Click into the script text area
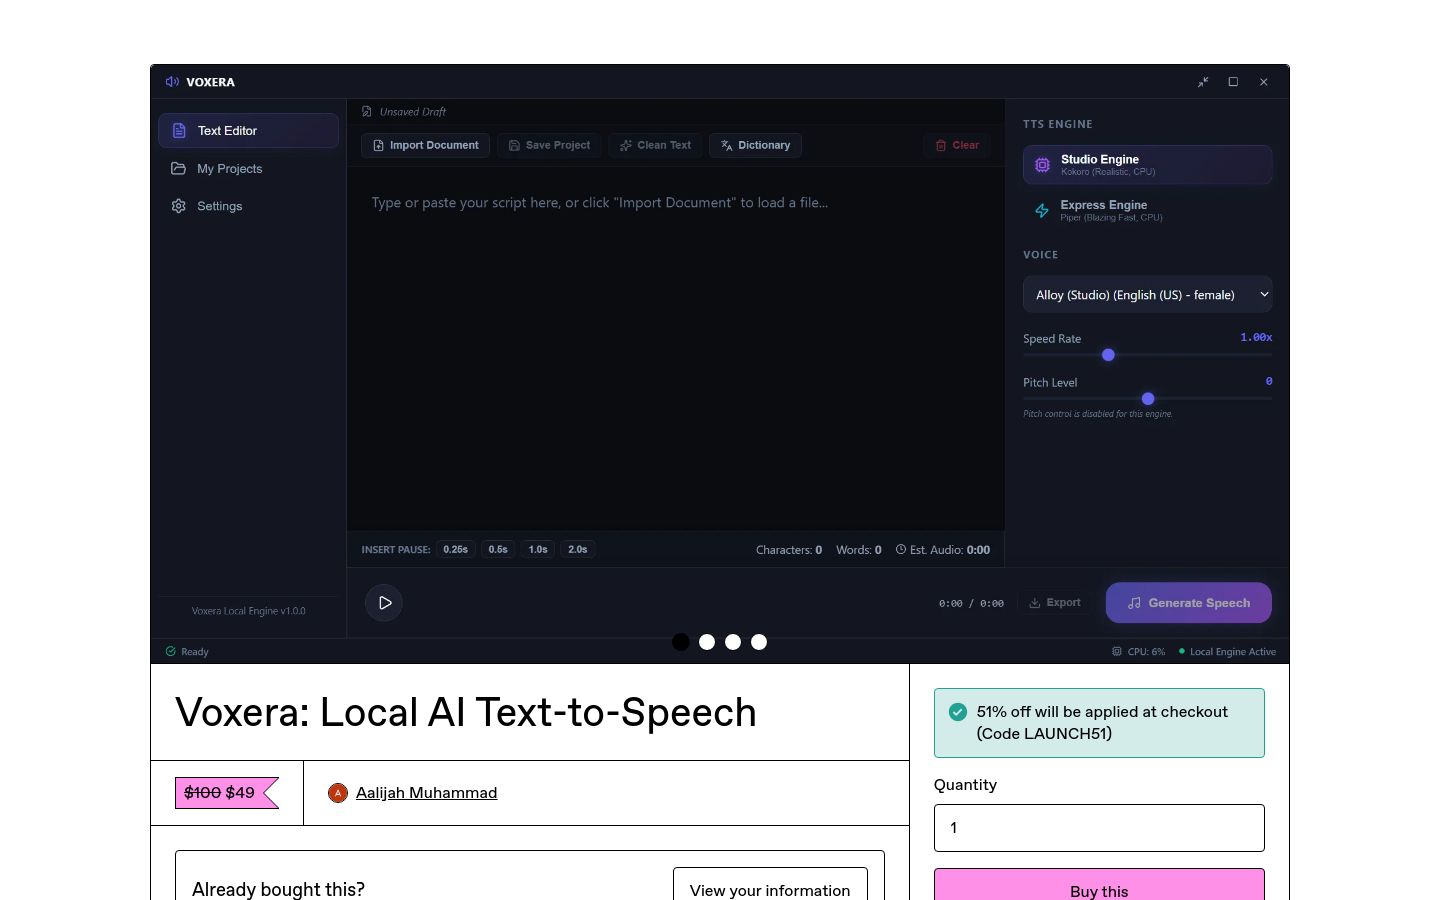The width and height of the screenshot is (1440, 900). tap(676, 348)
